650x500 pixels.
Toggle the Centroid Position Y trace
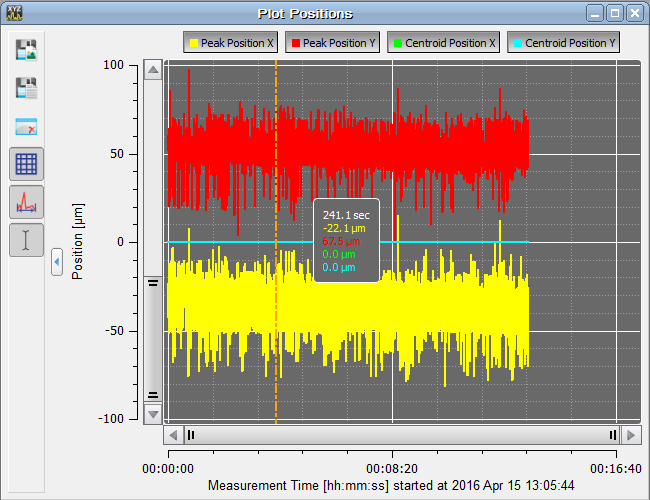click(x=563, y=43)
